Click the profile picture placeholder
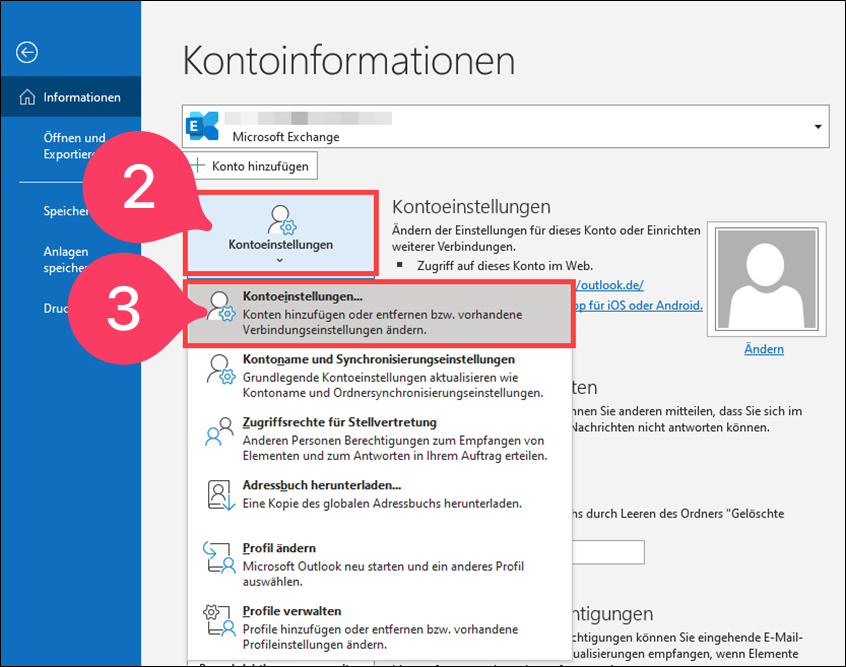Screen dimensions: 846x667 [767, 278]
